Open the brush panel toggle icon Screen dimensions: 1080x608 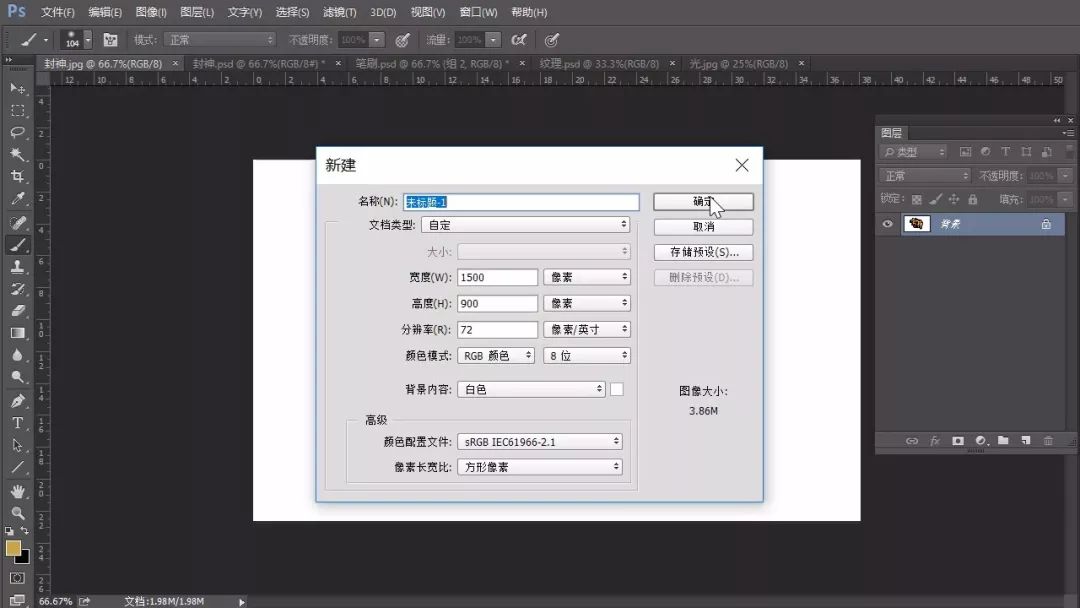(x=110, y=40)
